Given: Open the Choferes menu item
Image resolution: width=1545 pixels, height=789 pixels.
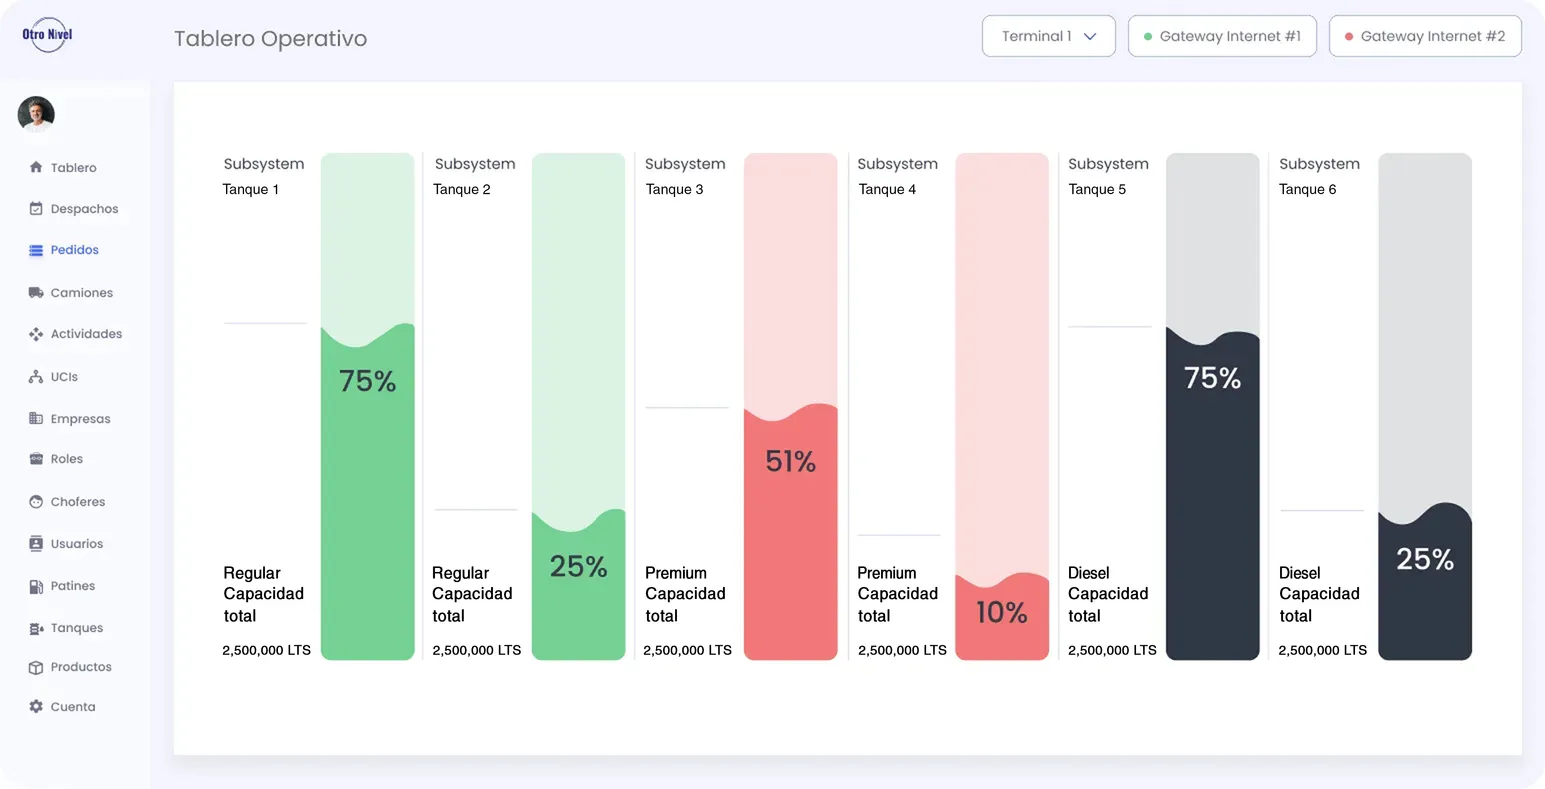Looking at the screenshot, I should point(77,502).
